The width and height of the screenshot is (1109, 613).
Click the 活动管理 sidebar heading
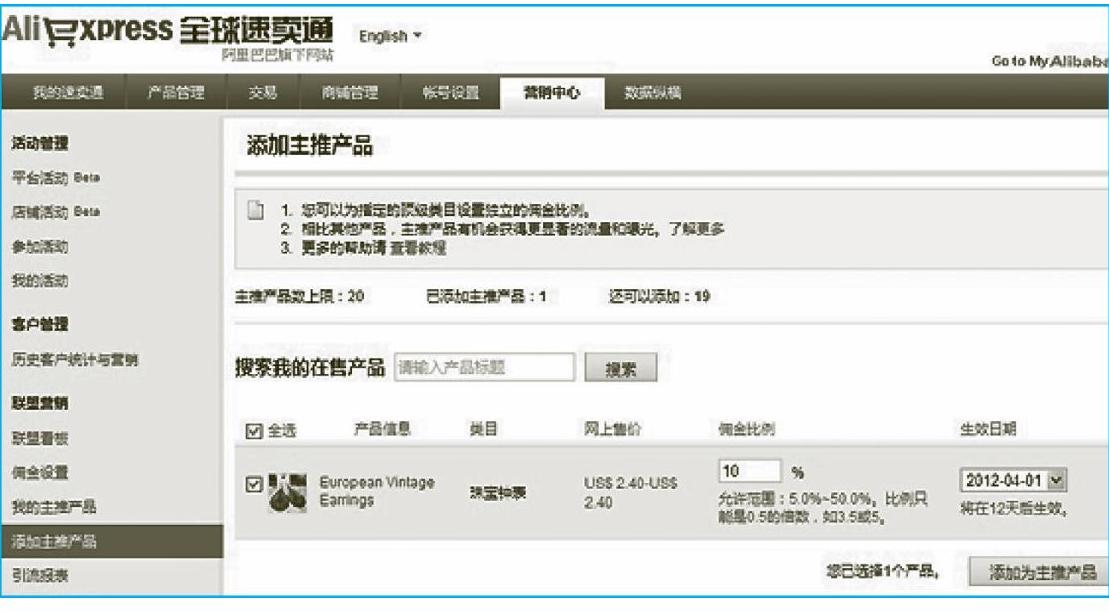point(40,143)
